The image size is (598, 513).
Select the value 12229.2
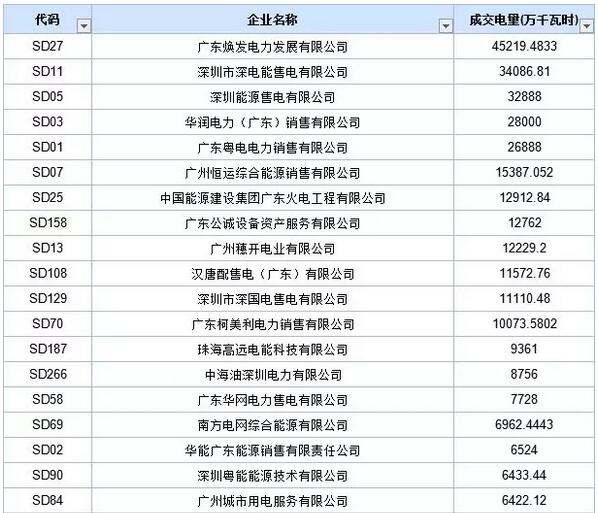point(524,248)
